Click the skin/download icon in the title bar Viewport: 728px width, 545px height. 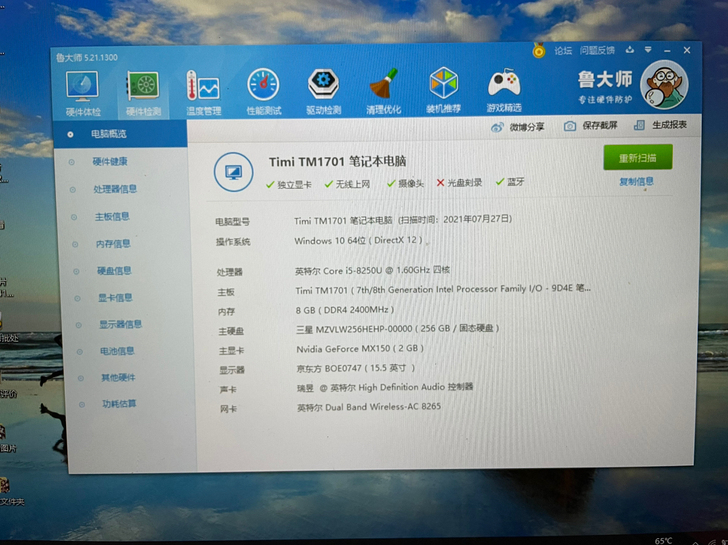click(630, 50)
